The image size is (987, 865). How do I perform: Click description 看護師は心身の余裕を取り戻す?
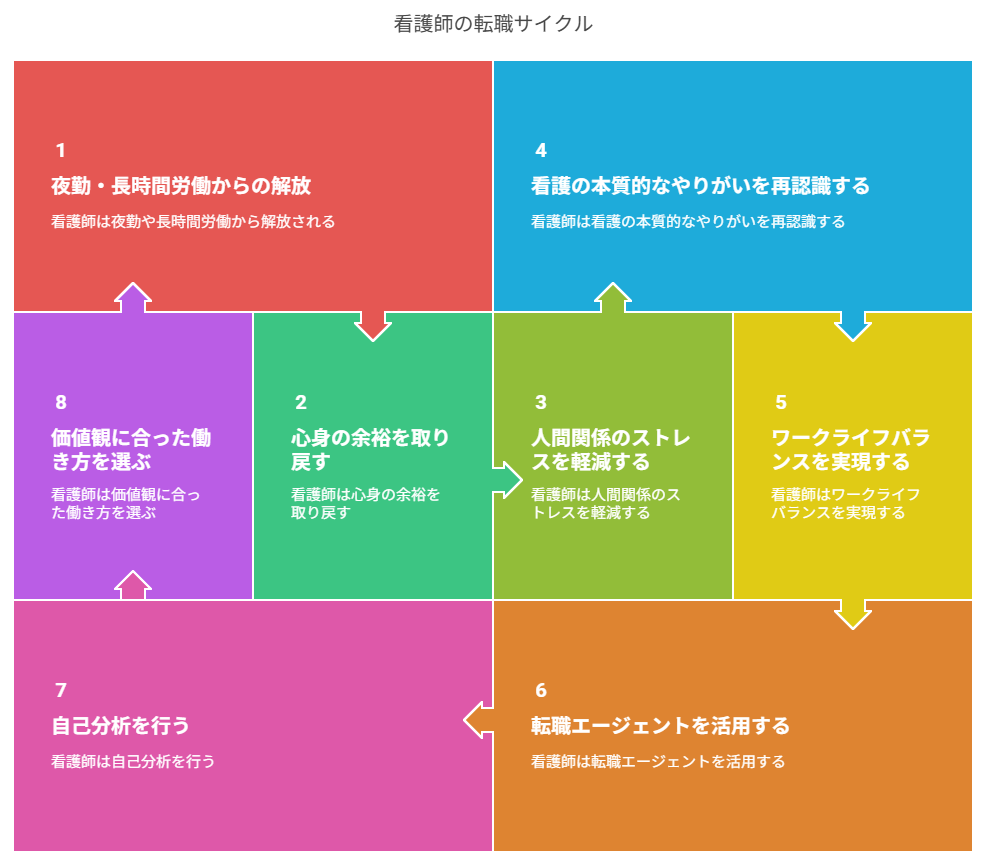[x=365, y=503]
